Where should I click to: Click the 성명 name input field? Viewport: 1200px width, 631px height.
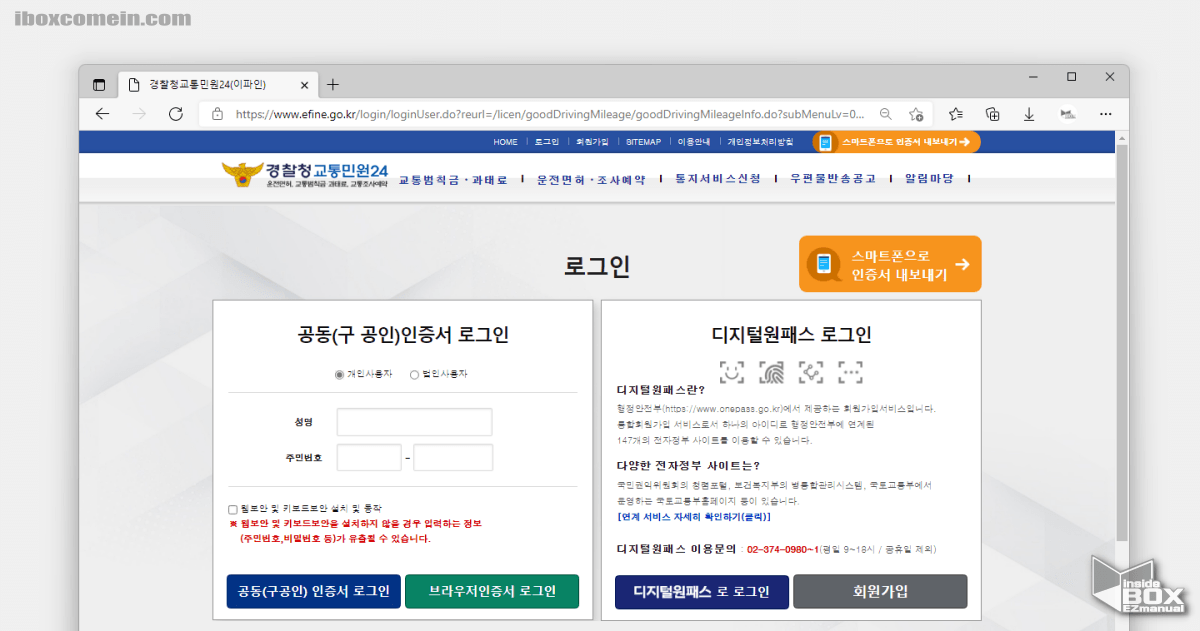(414, 422)
